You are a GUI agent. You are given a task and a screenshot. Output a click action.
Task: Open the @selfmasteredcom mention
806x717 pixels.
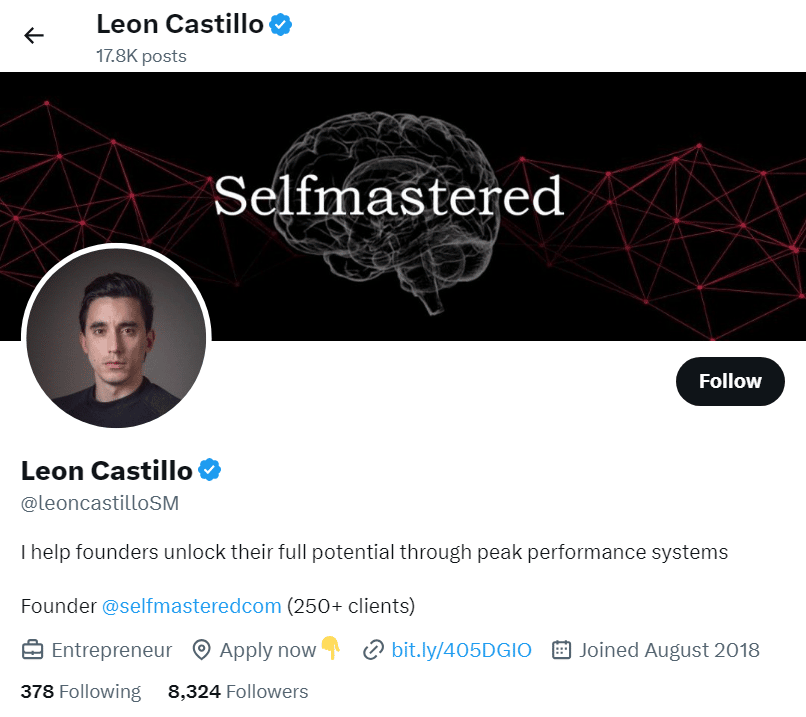(x=192, y=606)
